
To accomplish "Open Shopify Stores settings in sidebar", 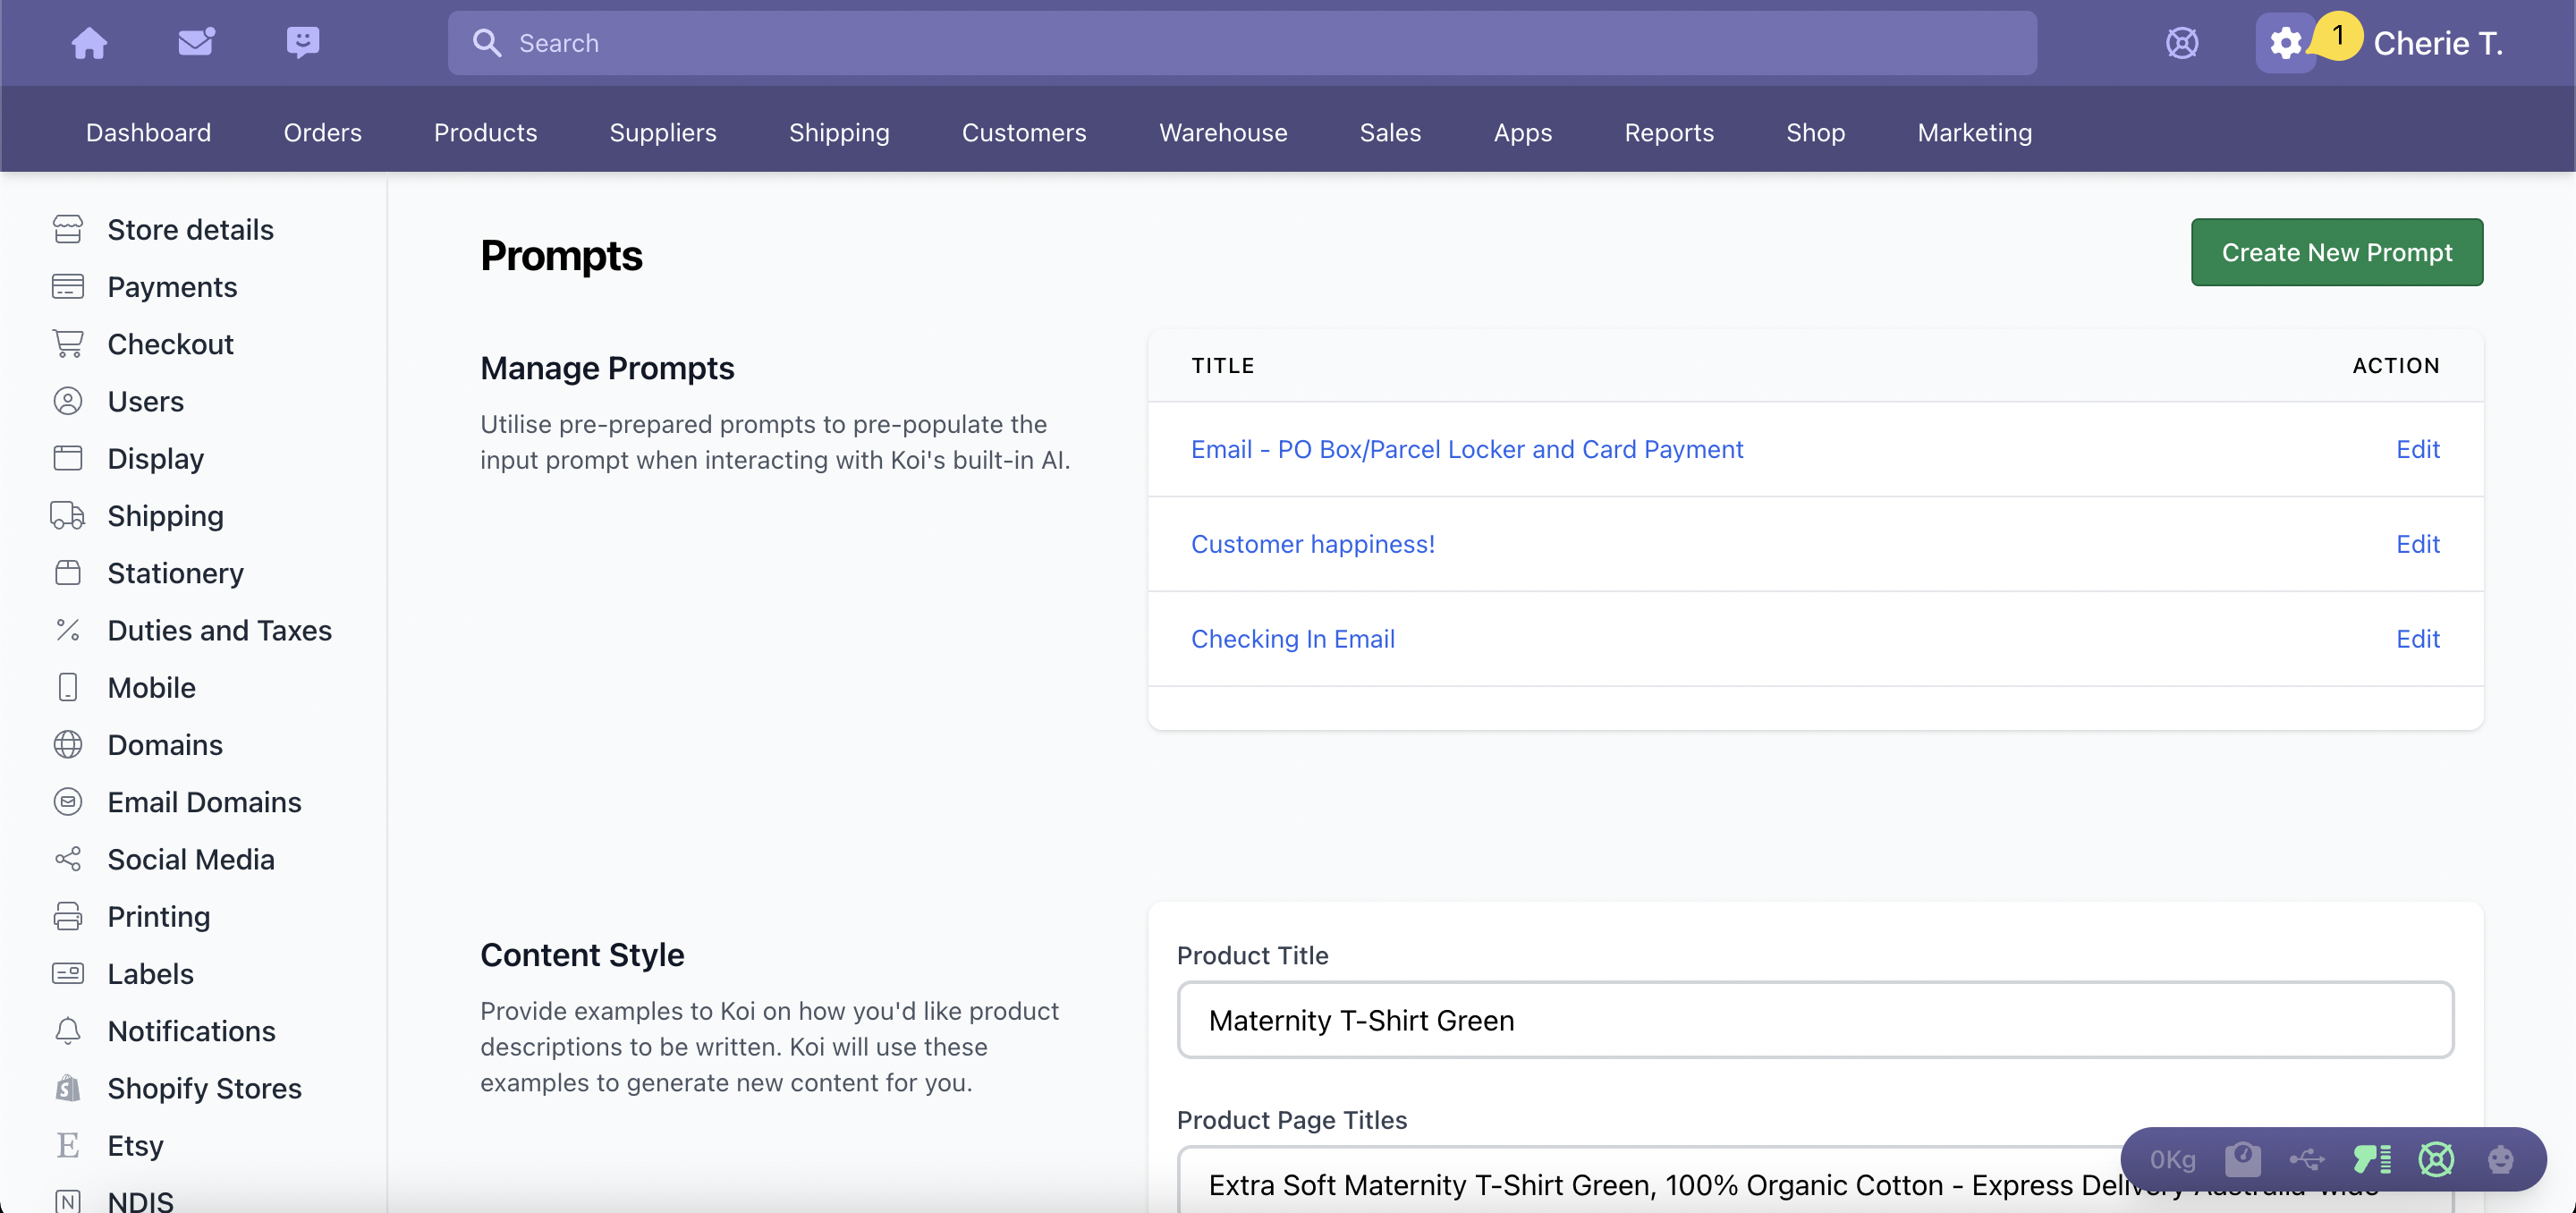I will [x=204, y=1088].
